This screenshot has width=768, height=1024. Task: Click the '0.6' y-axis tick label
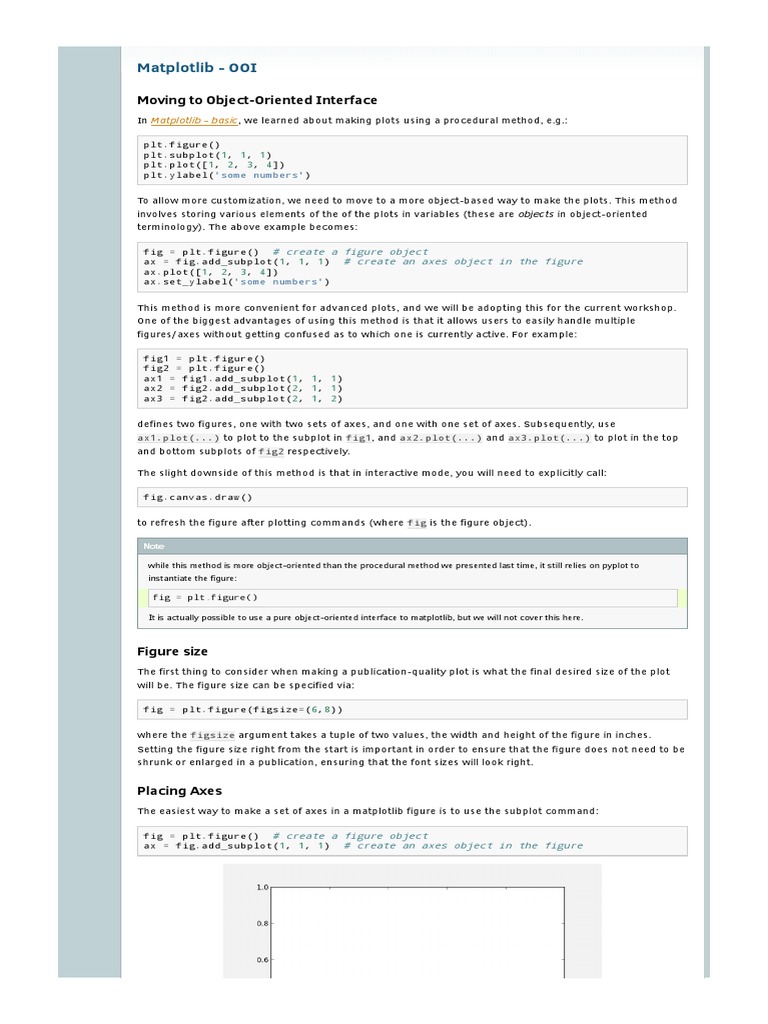click(x=262, y=960)
